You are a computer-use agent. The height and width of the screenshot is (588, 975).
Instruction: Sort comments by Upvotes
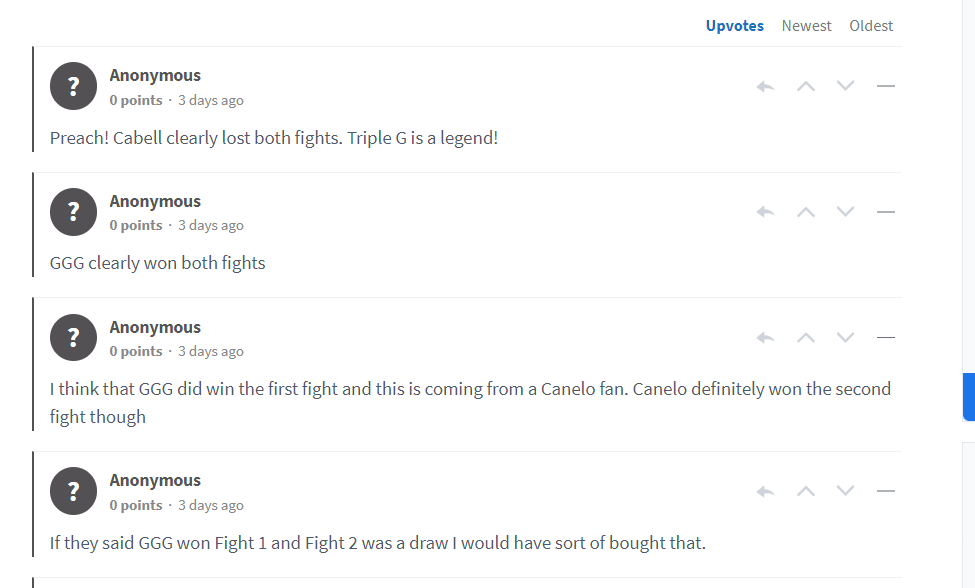point(734,26)
